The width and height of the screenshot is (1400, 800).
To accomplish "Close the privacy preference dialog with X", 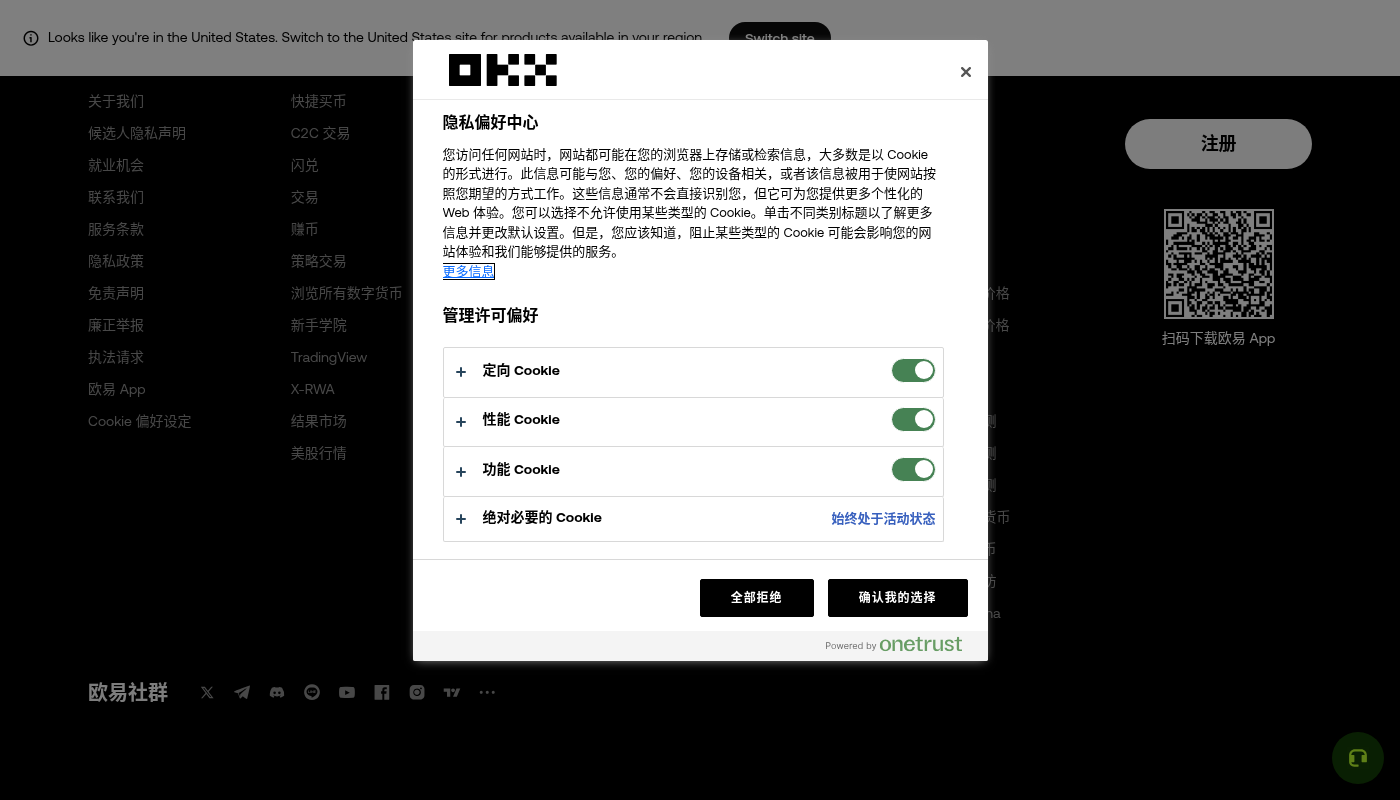I will pos(965,72).
